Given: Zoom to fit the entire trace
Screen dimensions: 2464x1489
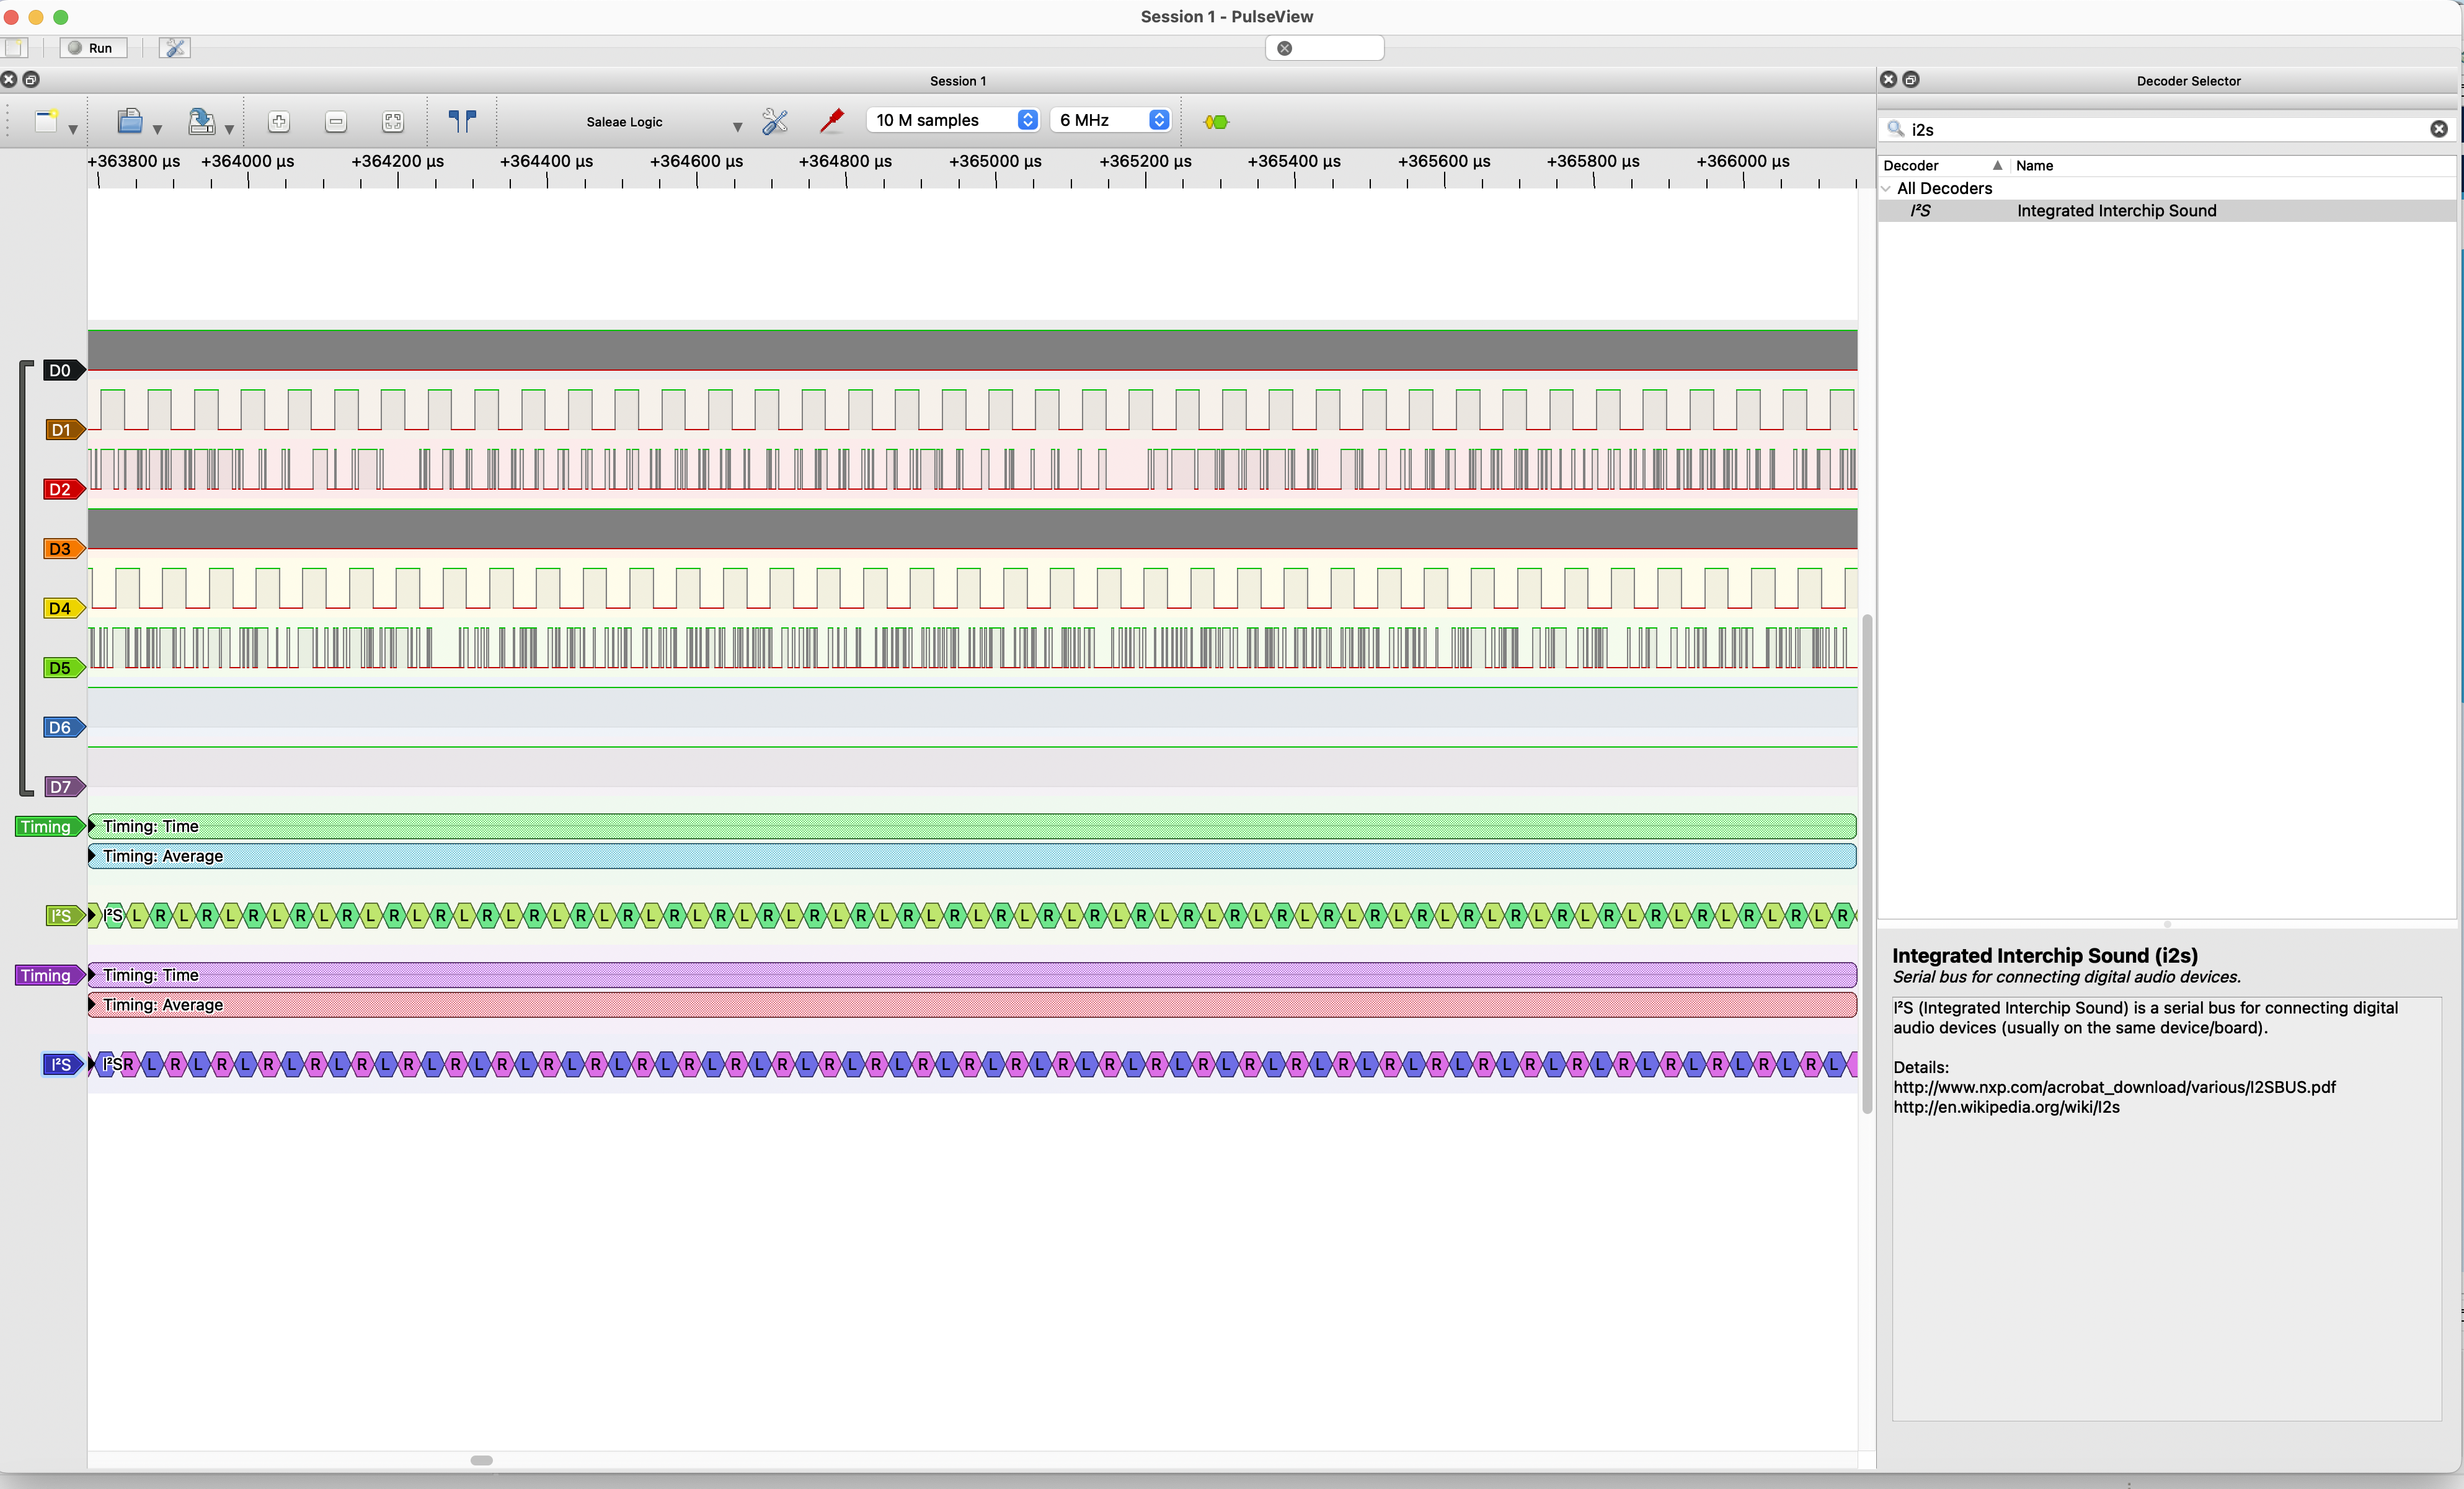Looking at the screenshot, I should click(392, 121).
